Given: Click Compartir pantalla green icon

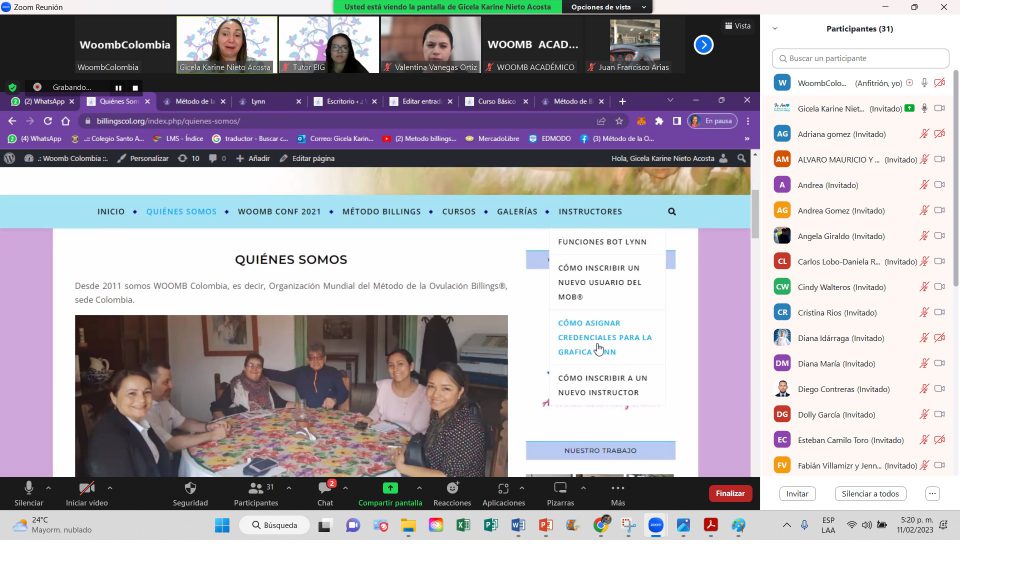Looking at the screenshot, I should [x=390, y=488].
